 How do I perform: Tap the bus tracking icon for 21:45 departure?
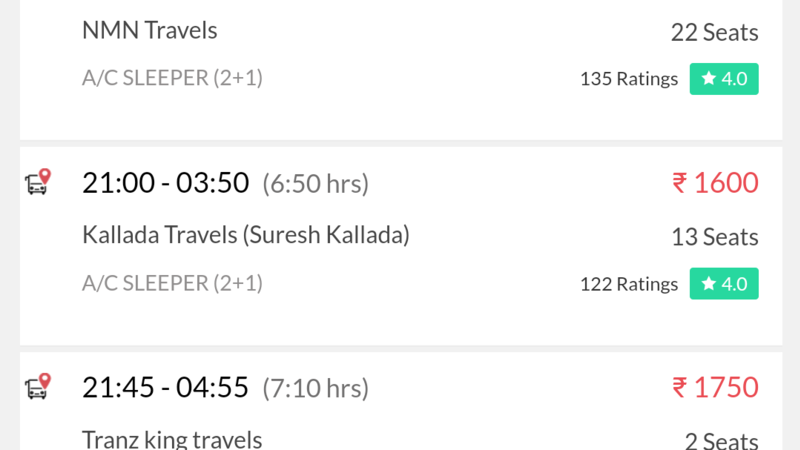[x=39, y=386]
